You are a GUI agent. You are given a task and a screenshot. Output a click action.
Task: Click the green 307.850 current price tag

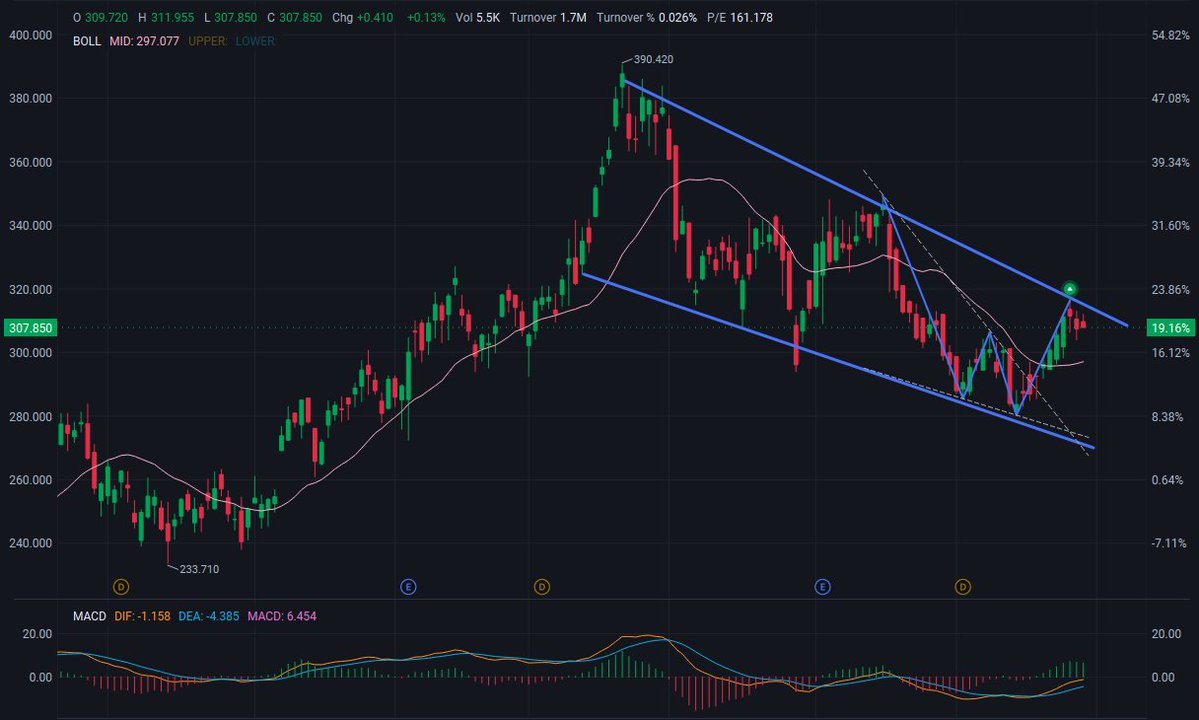click(30, 328)
